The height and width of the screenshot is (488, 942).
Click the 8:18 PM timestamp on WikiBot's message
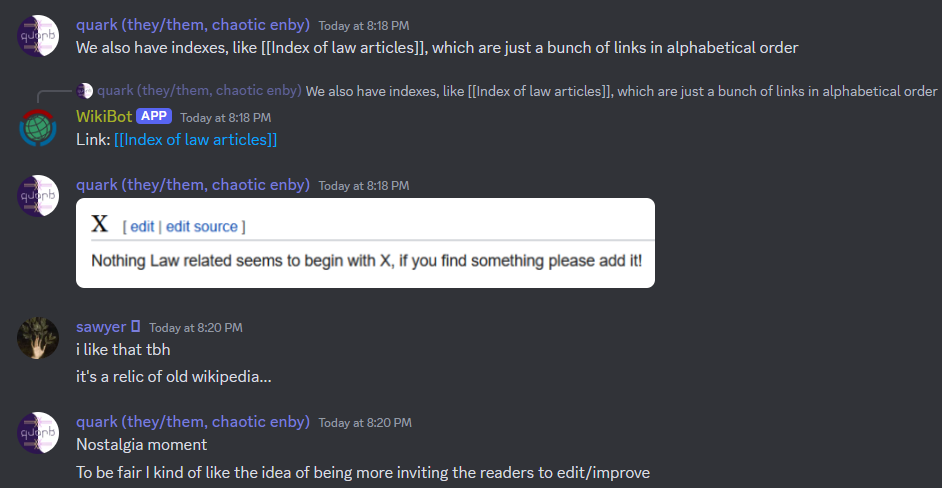[x=225, y=117]
